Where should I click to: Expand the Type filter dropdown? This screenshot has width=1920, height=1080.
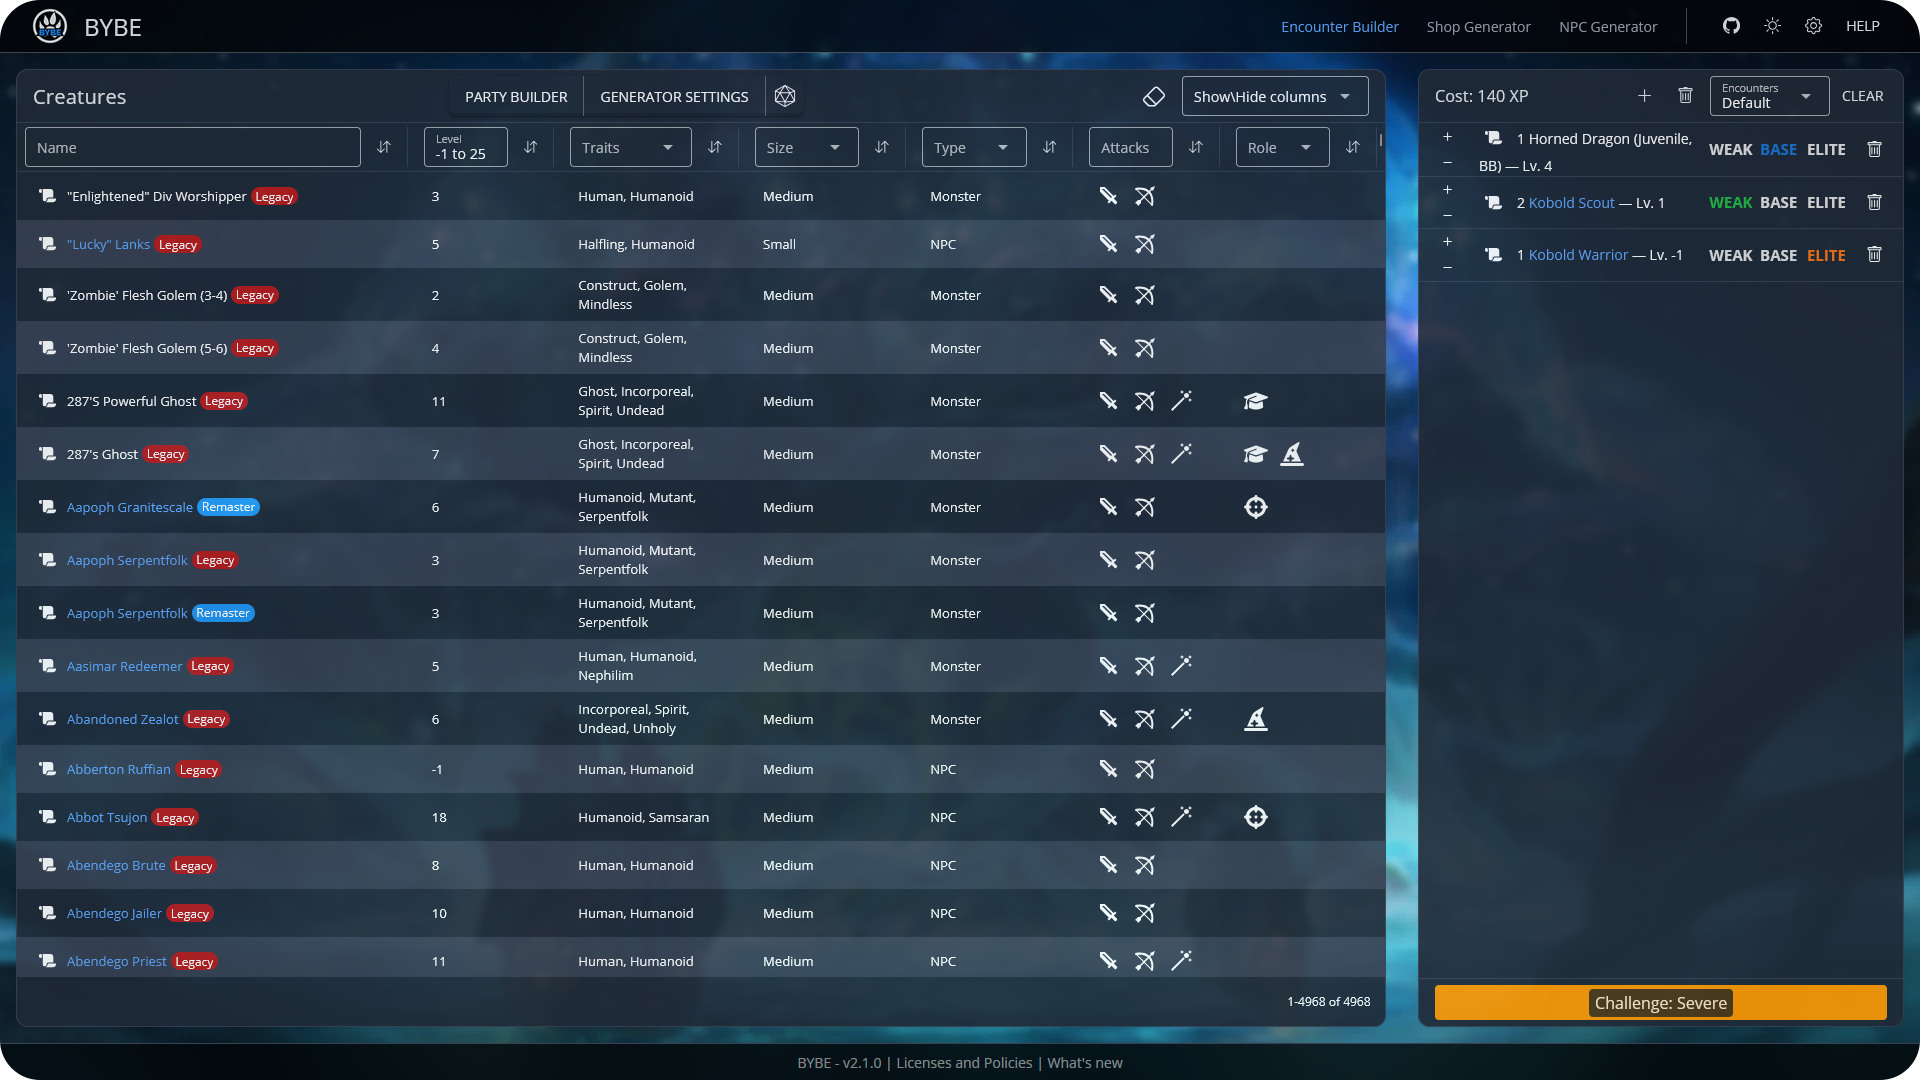[973, 146]
